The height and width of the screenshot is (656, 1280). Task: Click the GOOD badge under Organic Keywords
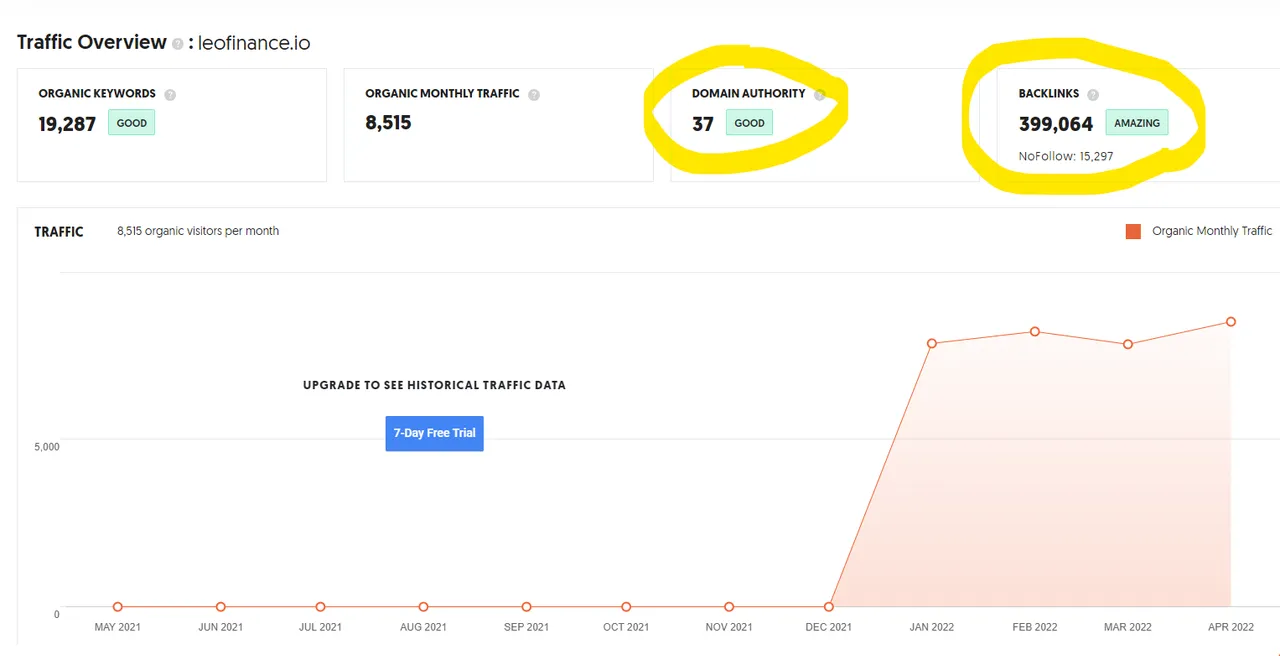click(x=132, y=123)
